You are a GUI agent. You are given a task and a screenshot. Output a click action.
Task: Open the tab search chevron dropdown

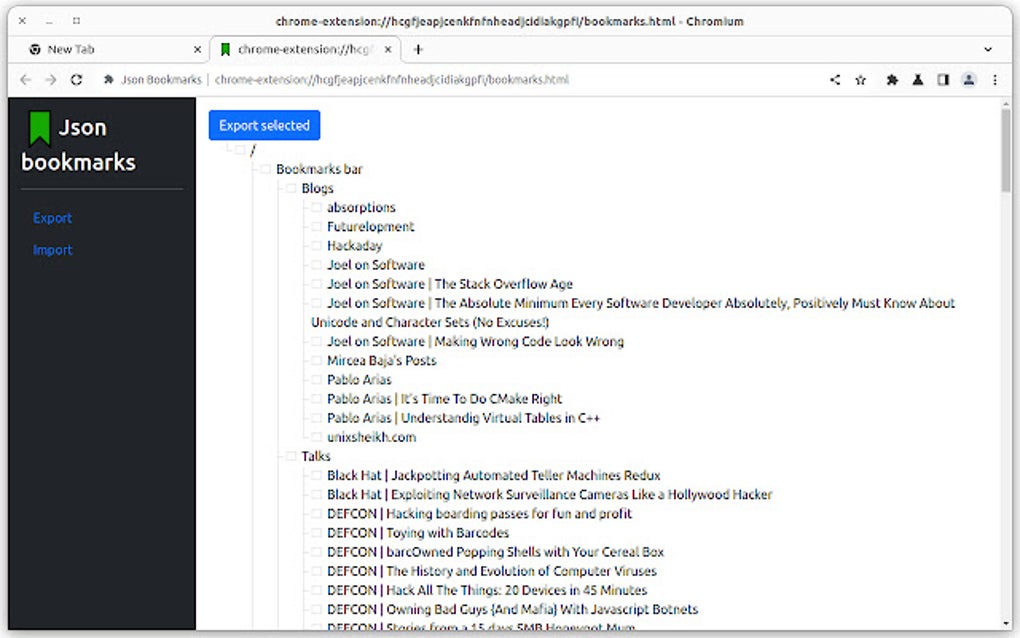pos(988,49)
